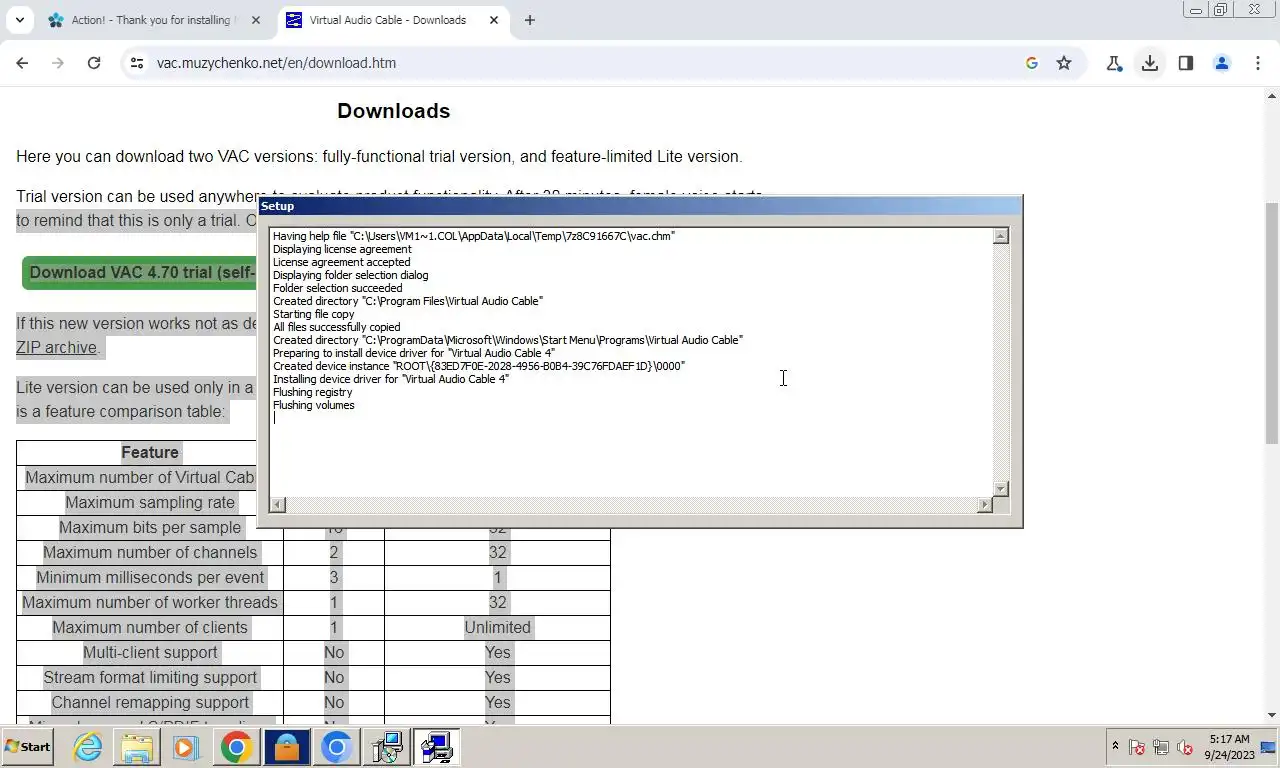Viewport: 1280px width, 768px height.
Task: Close the Action! tab
Action: pyautogui.click(x=256, y=20)
